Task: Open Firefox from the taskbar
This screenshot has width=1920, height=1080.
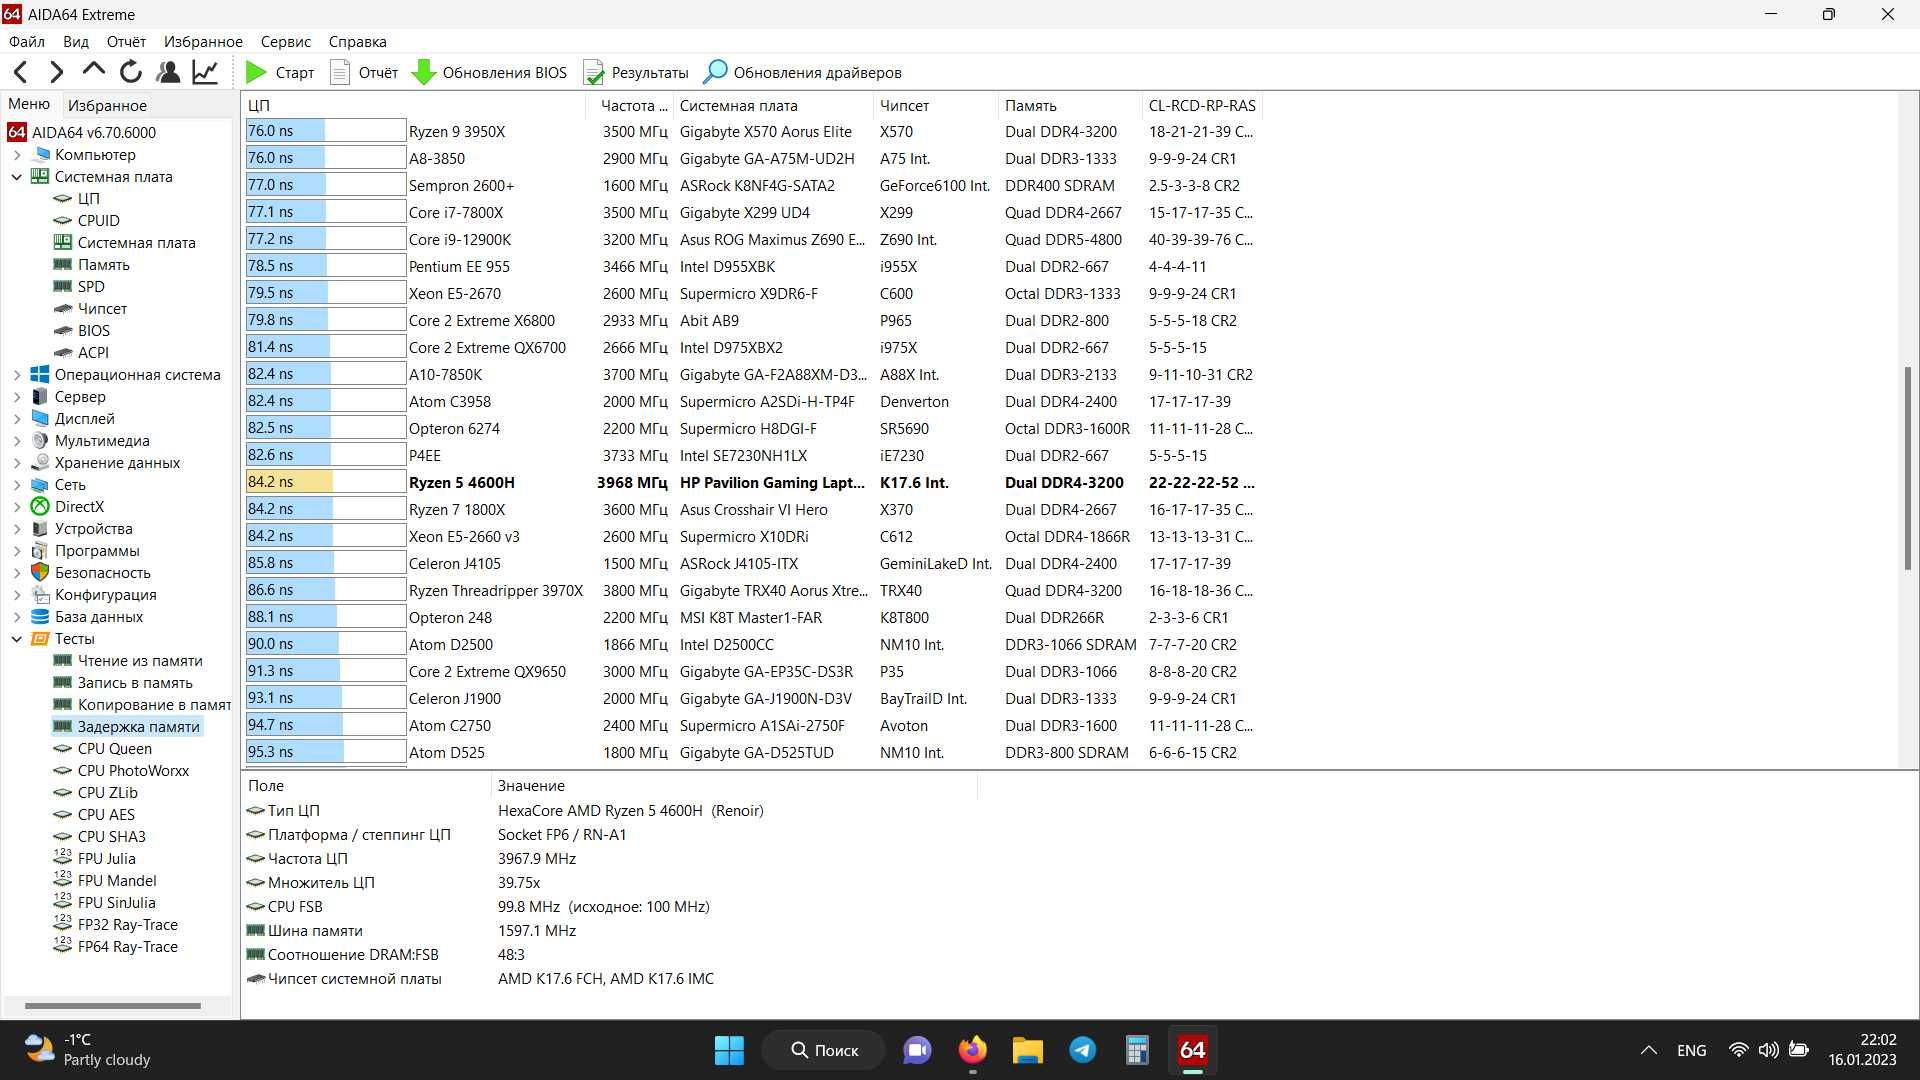Action: tap(972, 1050)
